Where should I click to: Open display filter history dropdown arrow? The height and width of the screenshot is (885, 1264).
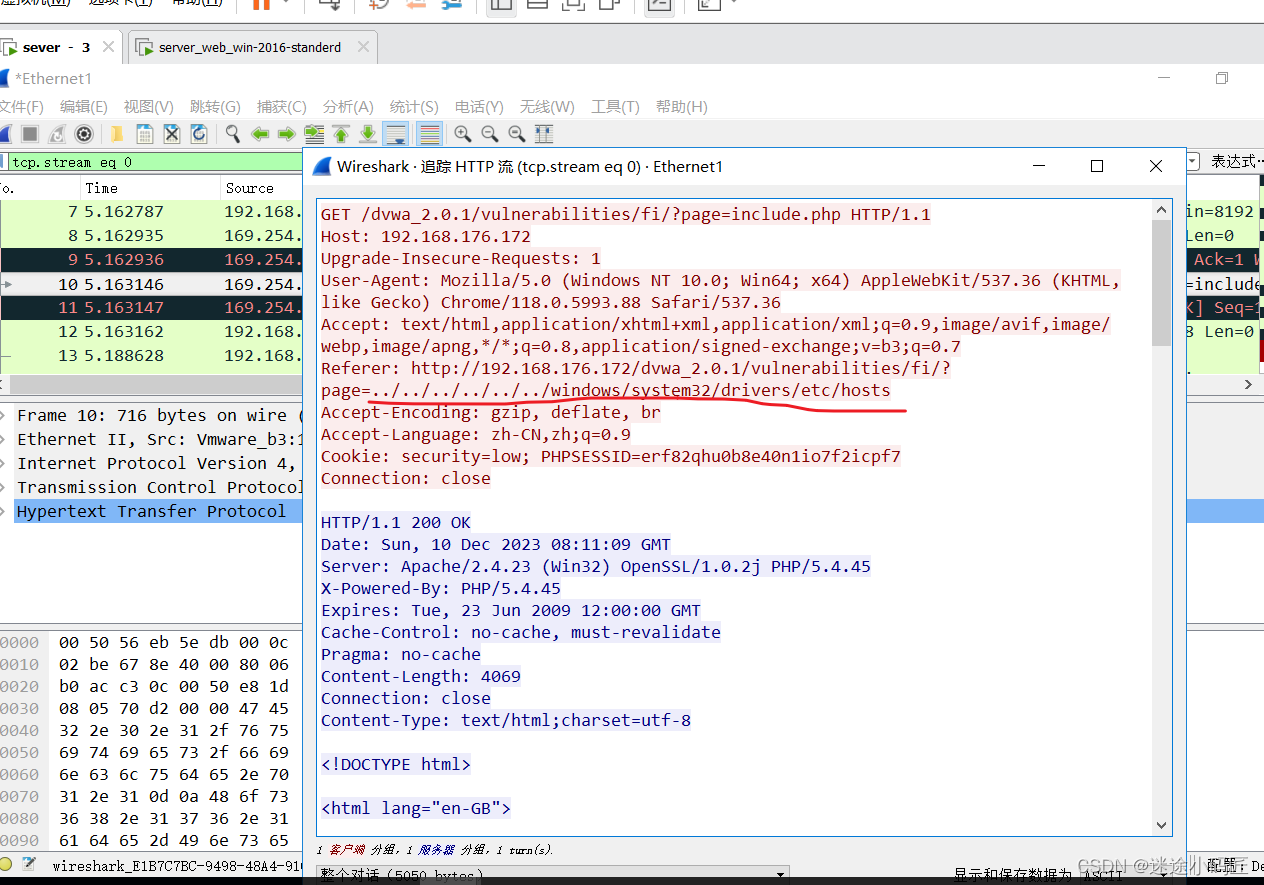click(1192, 161)
